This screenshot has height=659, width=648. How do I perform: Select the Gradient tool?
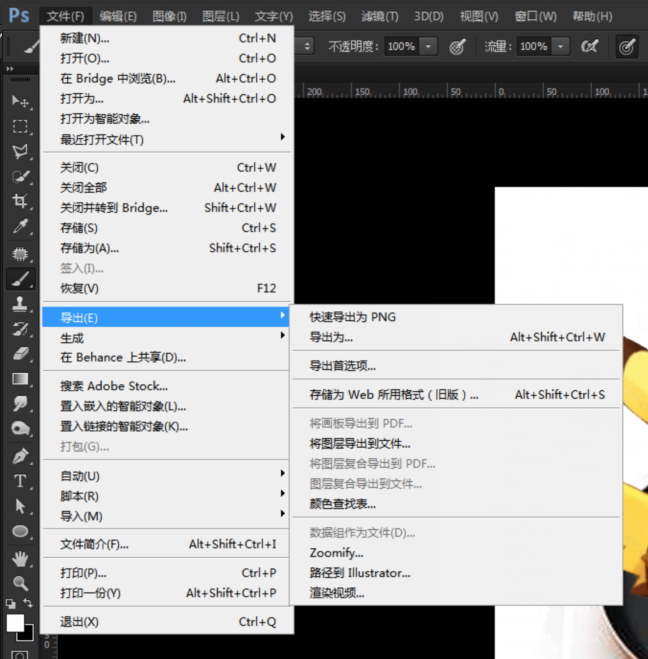(x=20, y=379)
